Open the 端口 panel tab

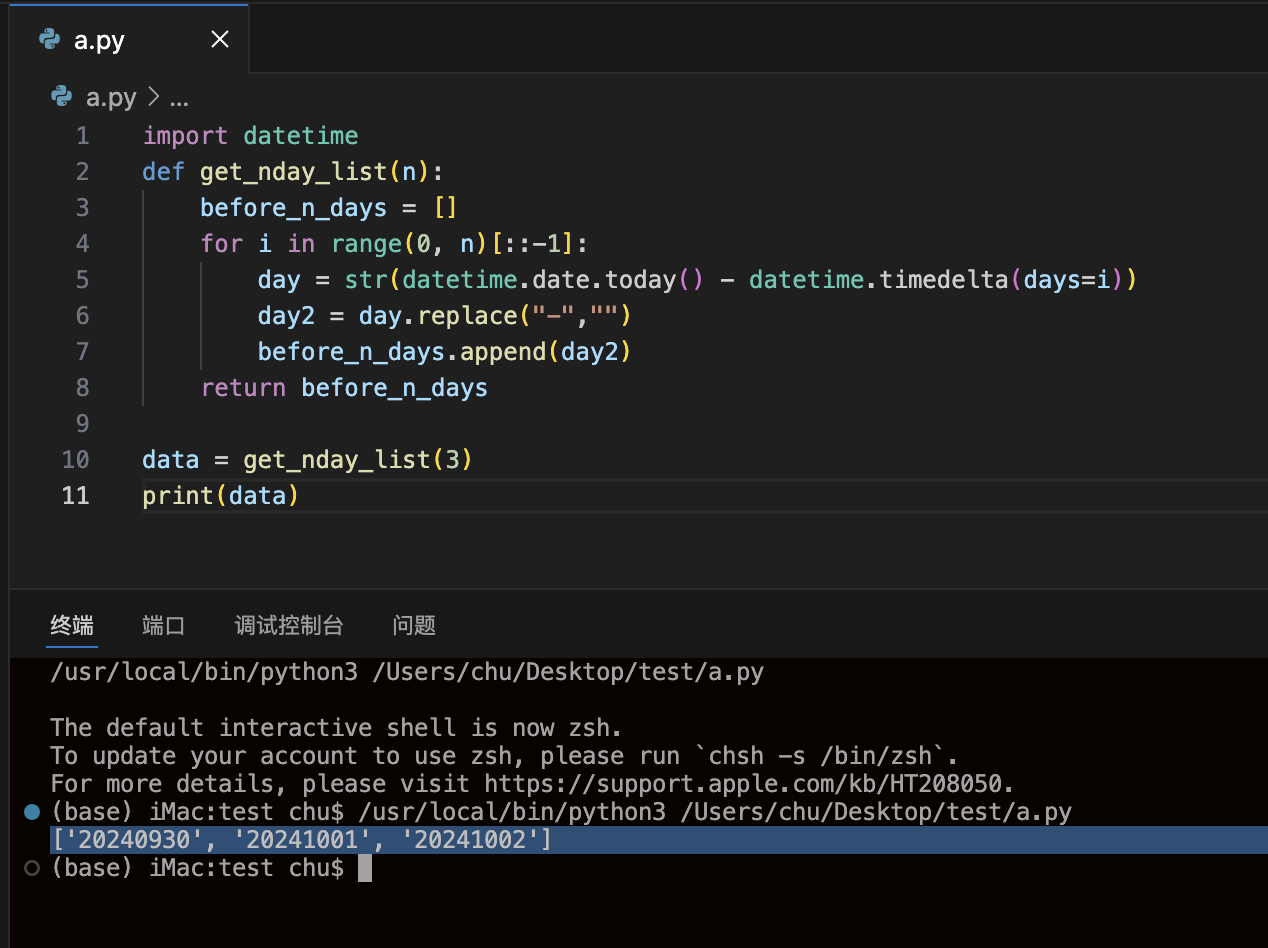click(x=164, y=626)
